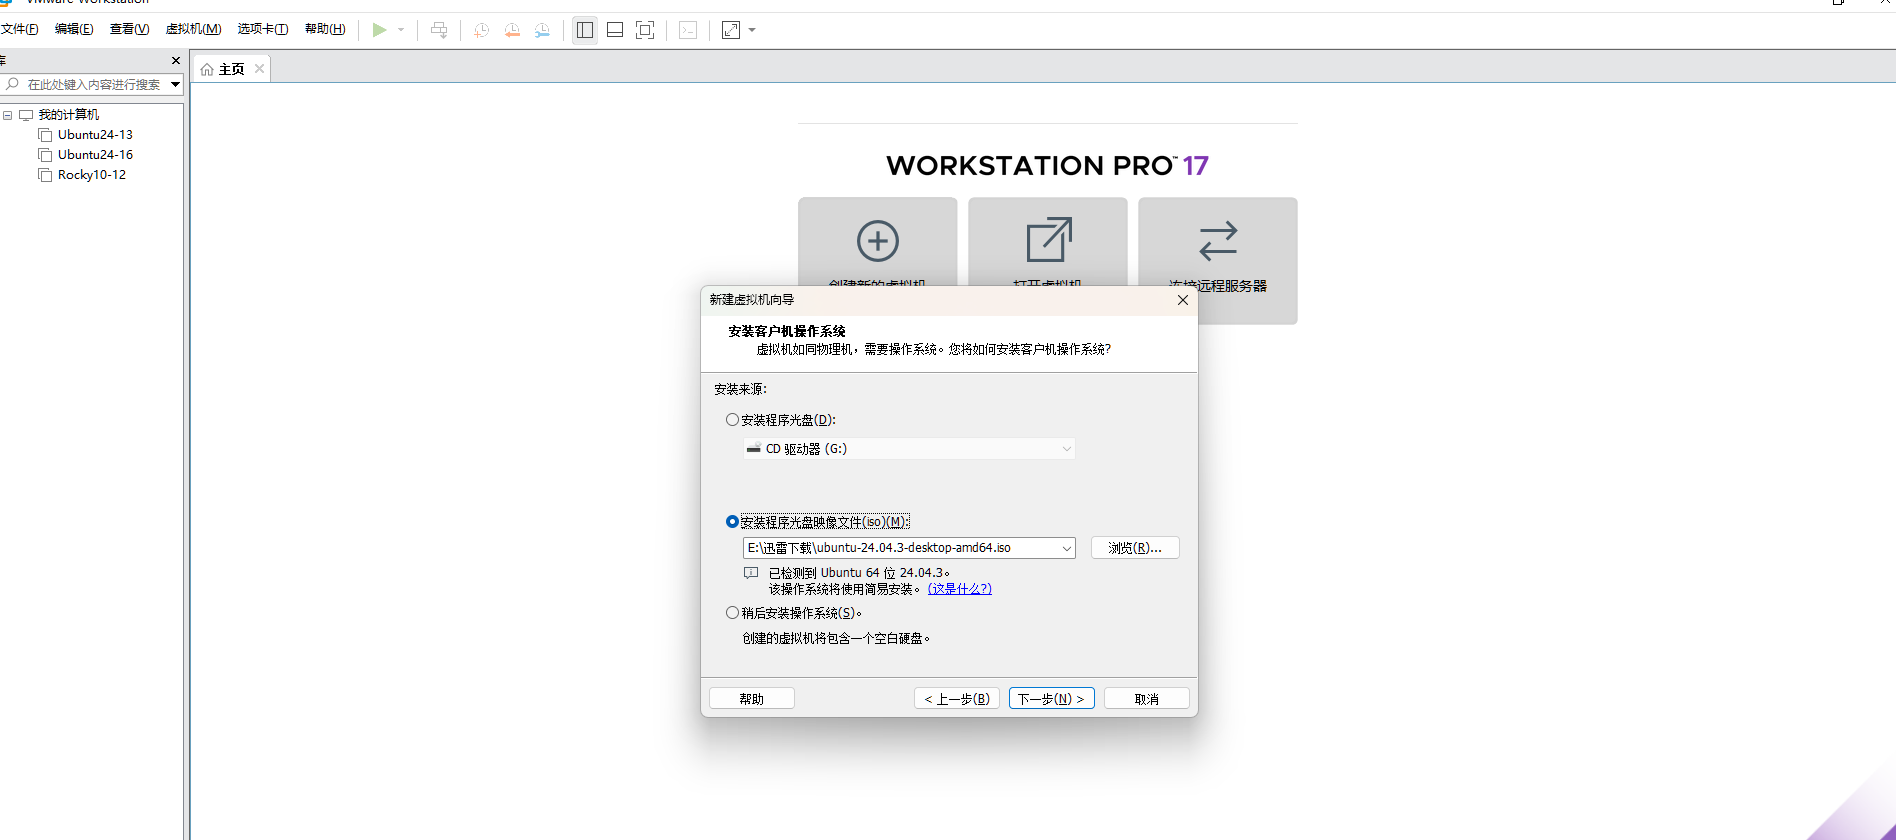The width and height of the screenshot is (1896, 840).
Task: Click the open virtual machine tile icon
Action: [x=1048, y=242]
